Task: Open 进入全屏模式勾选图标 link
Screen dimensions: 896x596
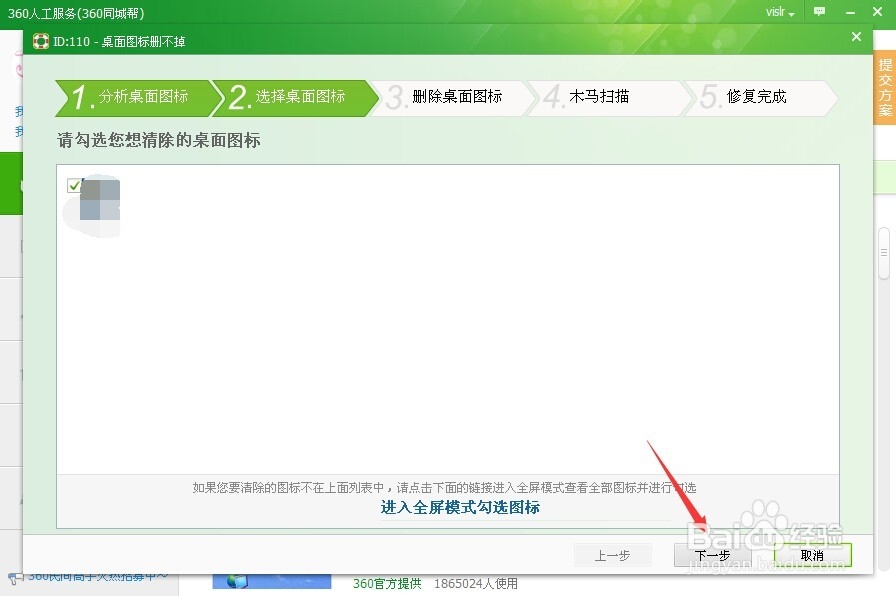Action: pyautogui.click(x=460, y=509)
